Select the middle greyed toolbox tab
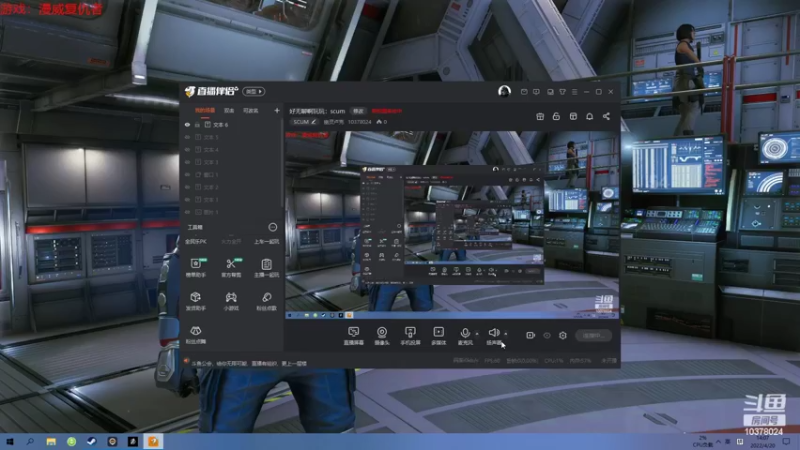The width and height of the screenshot is (800, 450). pyautogui.click(x=231, y=242)
